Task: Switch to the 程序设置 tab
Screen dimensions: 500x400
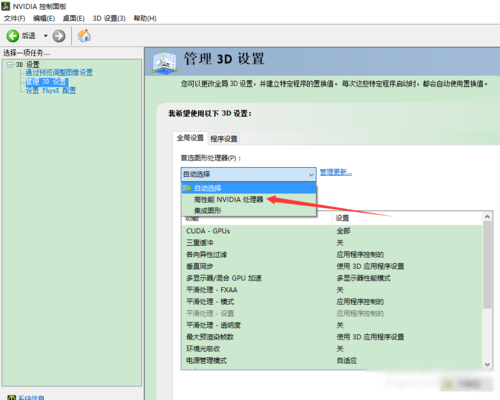Action: [x=224, y=139]
